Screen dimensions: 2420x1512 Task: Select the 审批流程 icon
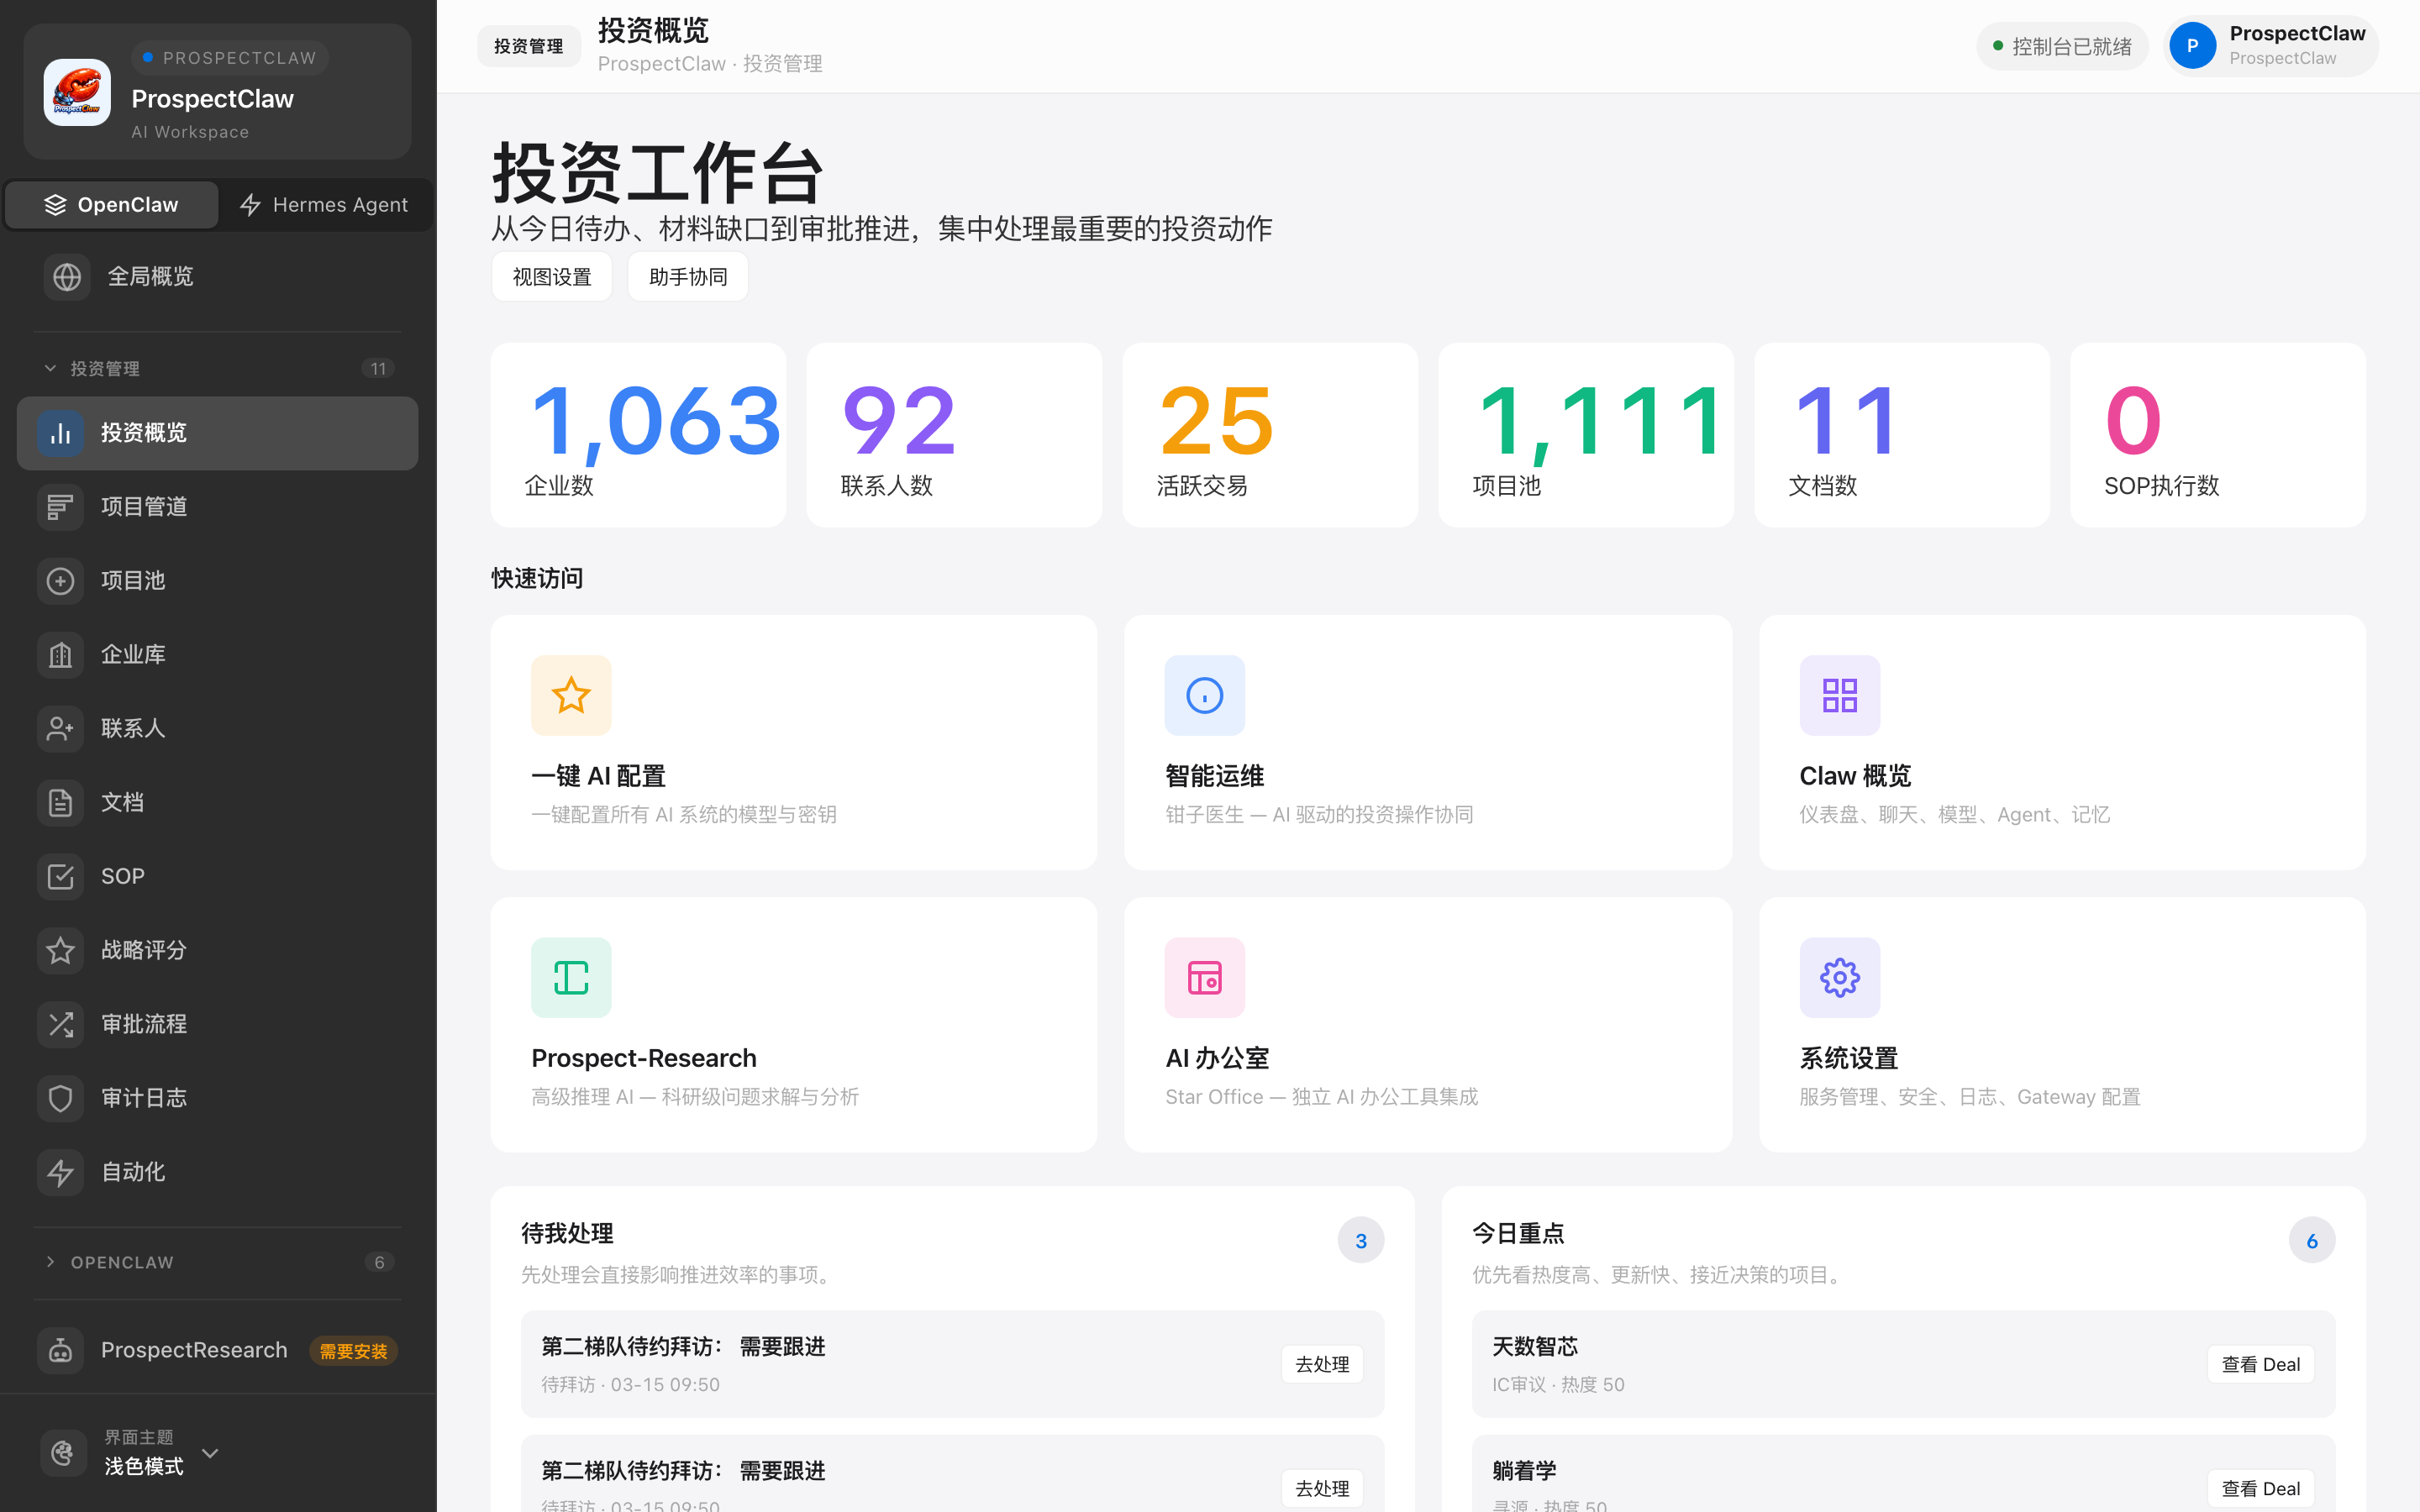coord(60,1024)
